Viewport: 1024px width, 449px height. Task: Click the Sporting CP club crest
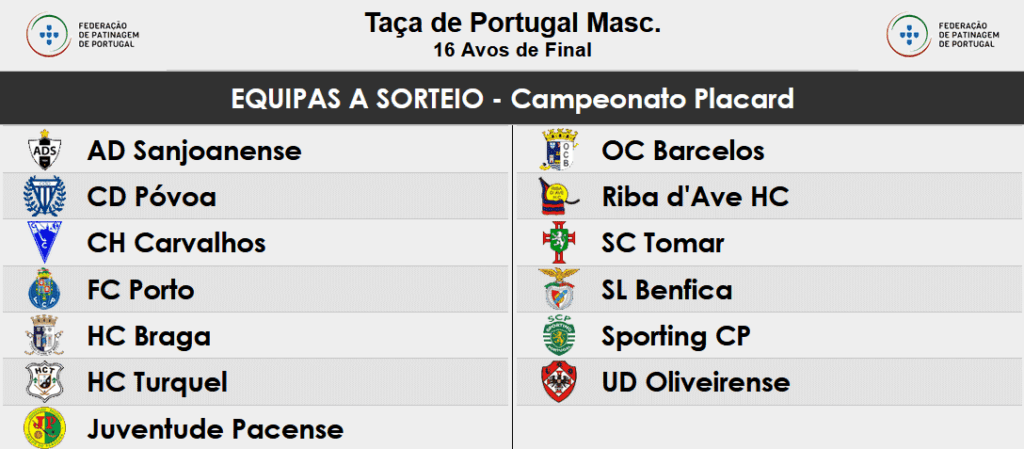[558, 336]
